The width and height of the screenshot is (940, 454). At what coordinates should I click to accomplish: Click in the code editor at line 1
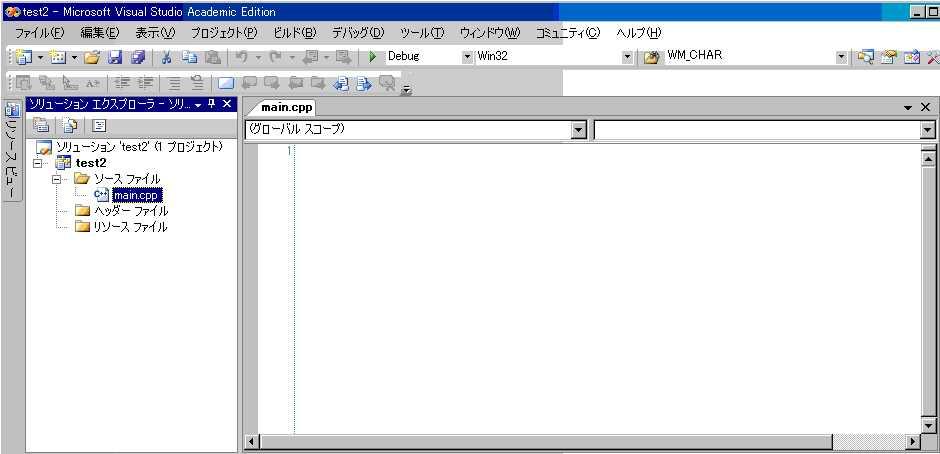click(605, 151)
